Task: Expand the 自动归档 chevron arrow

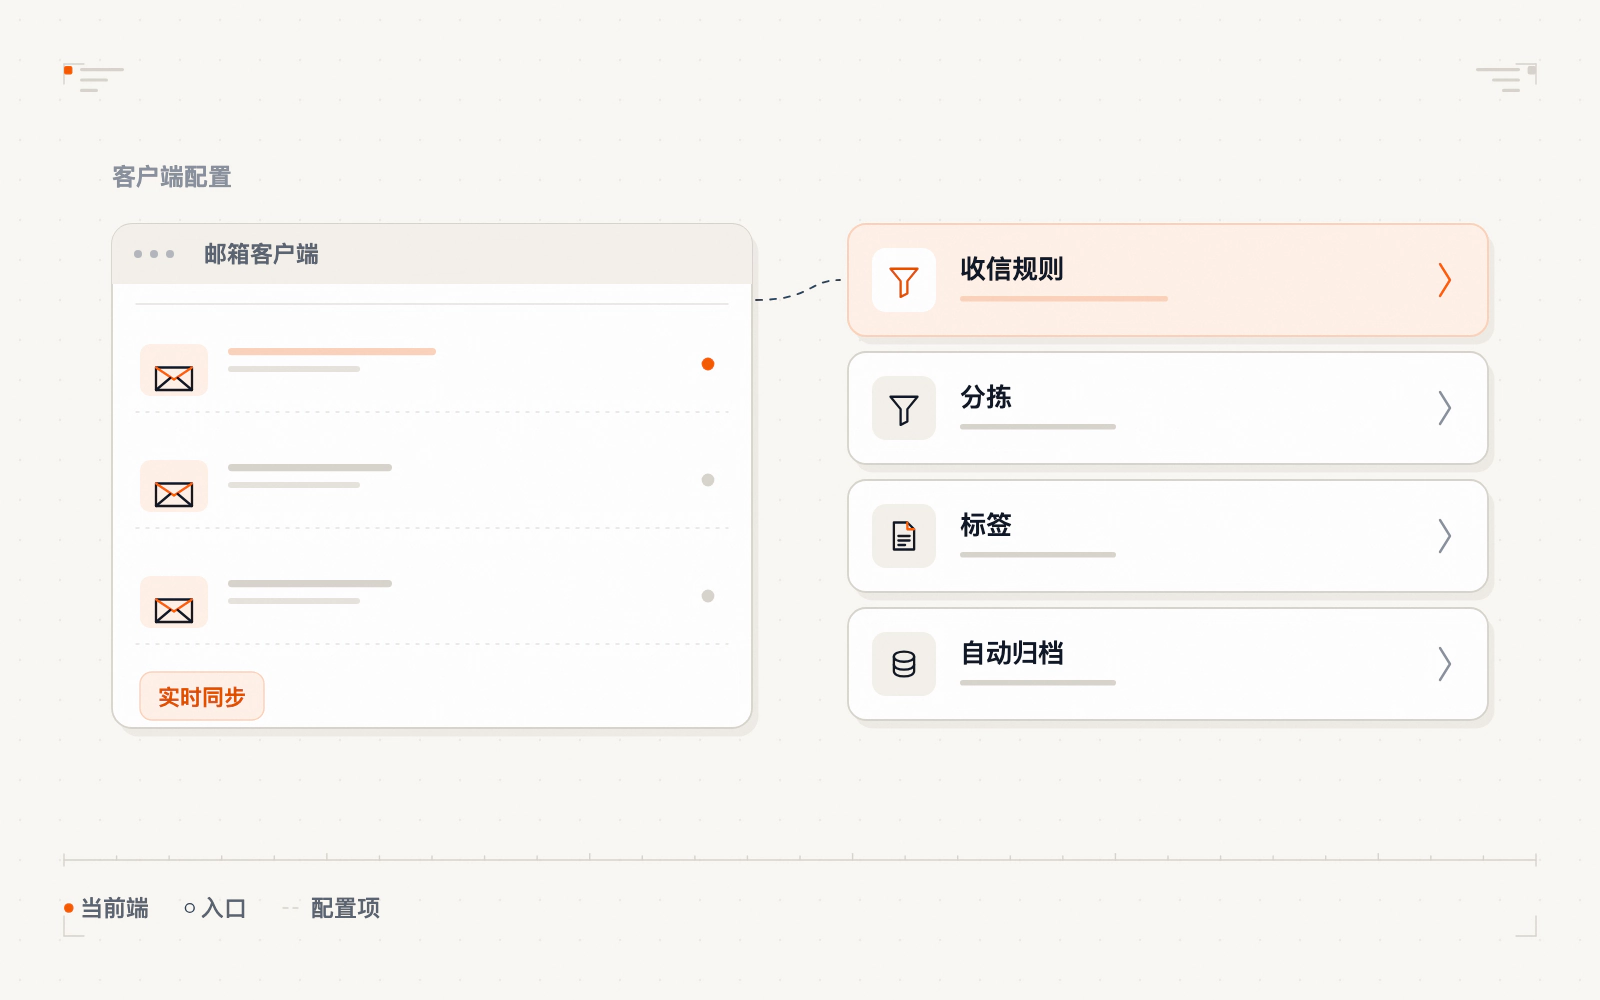Action: (1444, 664)
